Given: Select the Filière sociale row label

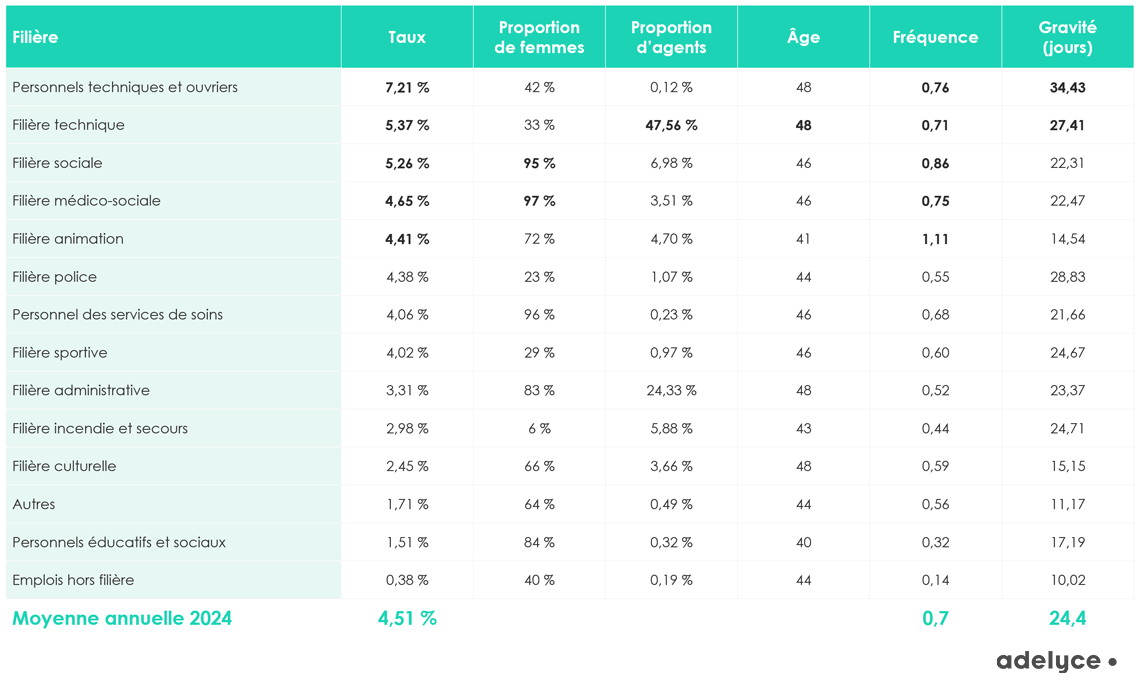Looking at the screenshot, I should tap(57, 163).
